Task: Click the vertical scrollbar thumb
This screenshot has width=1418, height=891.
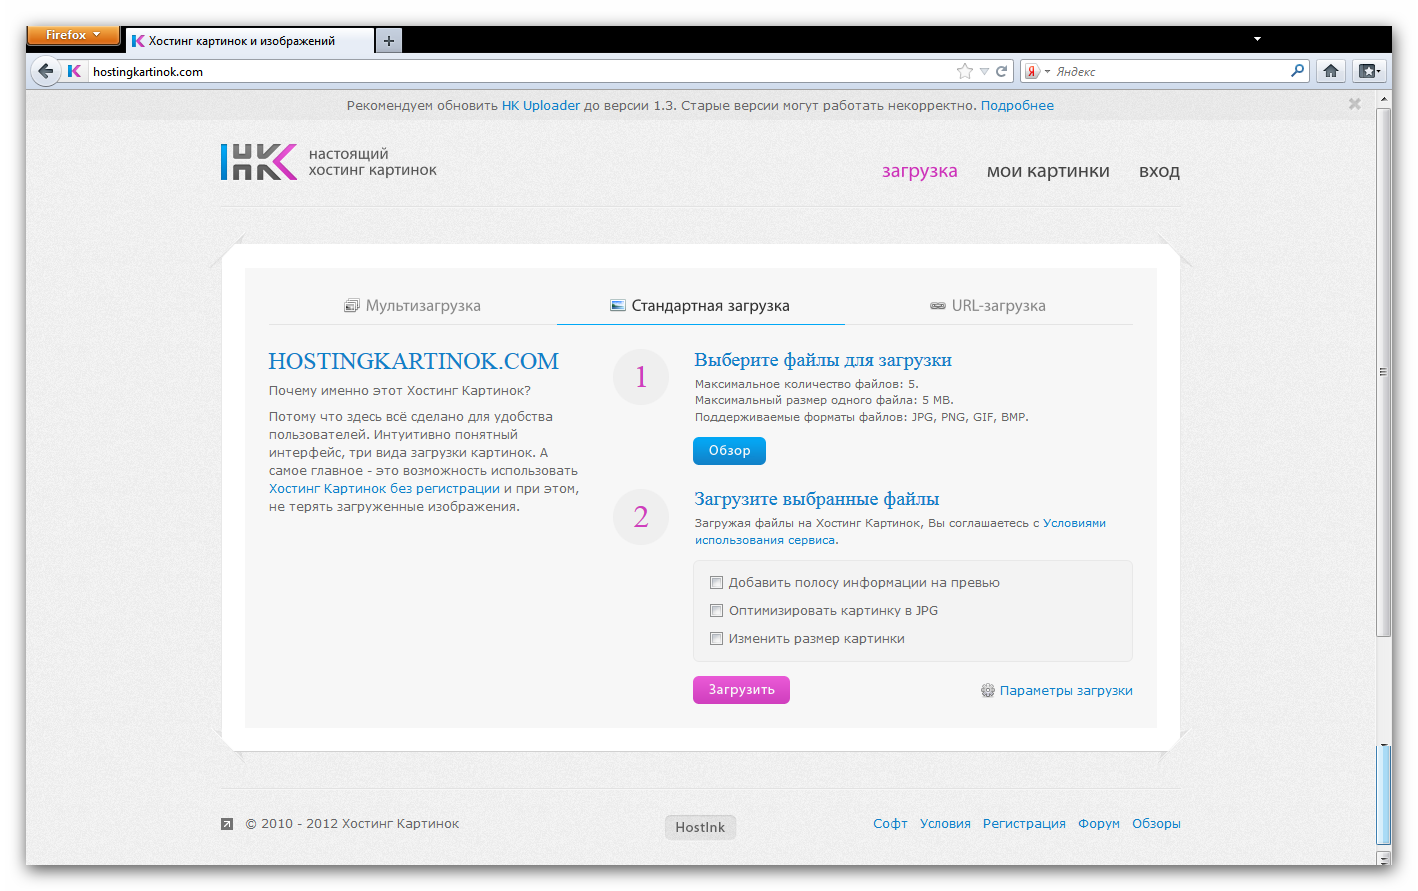Action: [x=1384, y=372]
